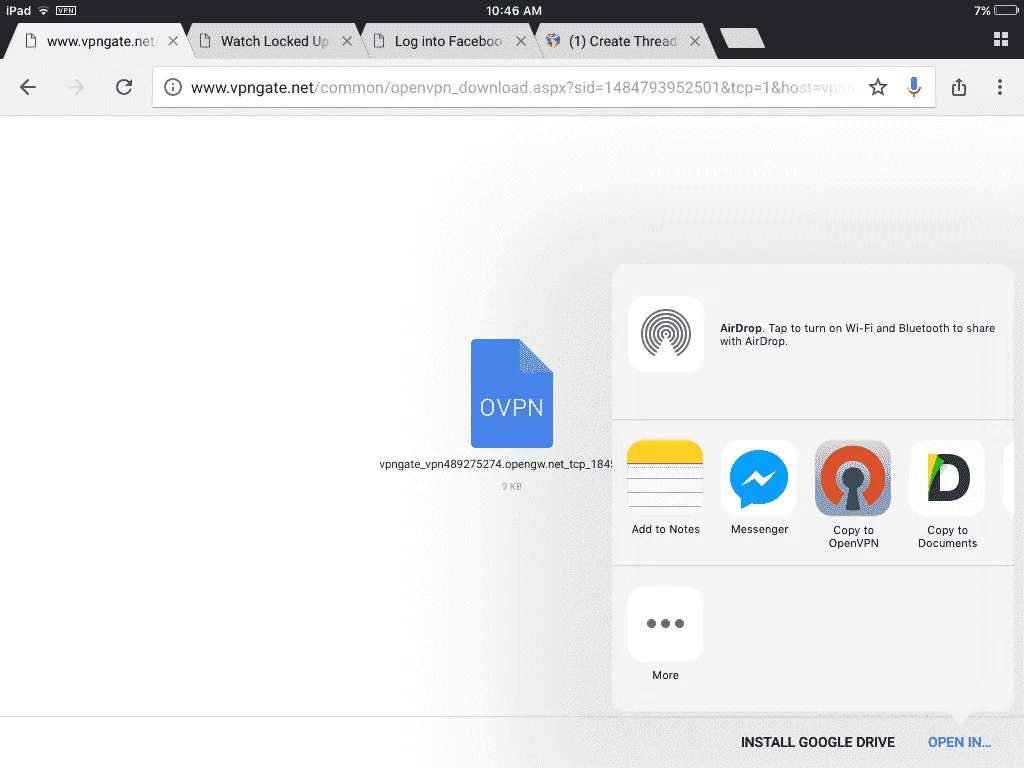Open the Chrome three-dot menu
The image size is (1024, 768).
click(1000, 87)
